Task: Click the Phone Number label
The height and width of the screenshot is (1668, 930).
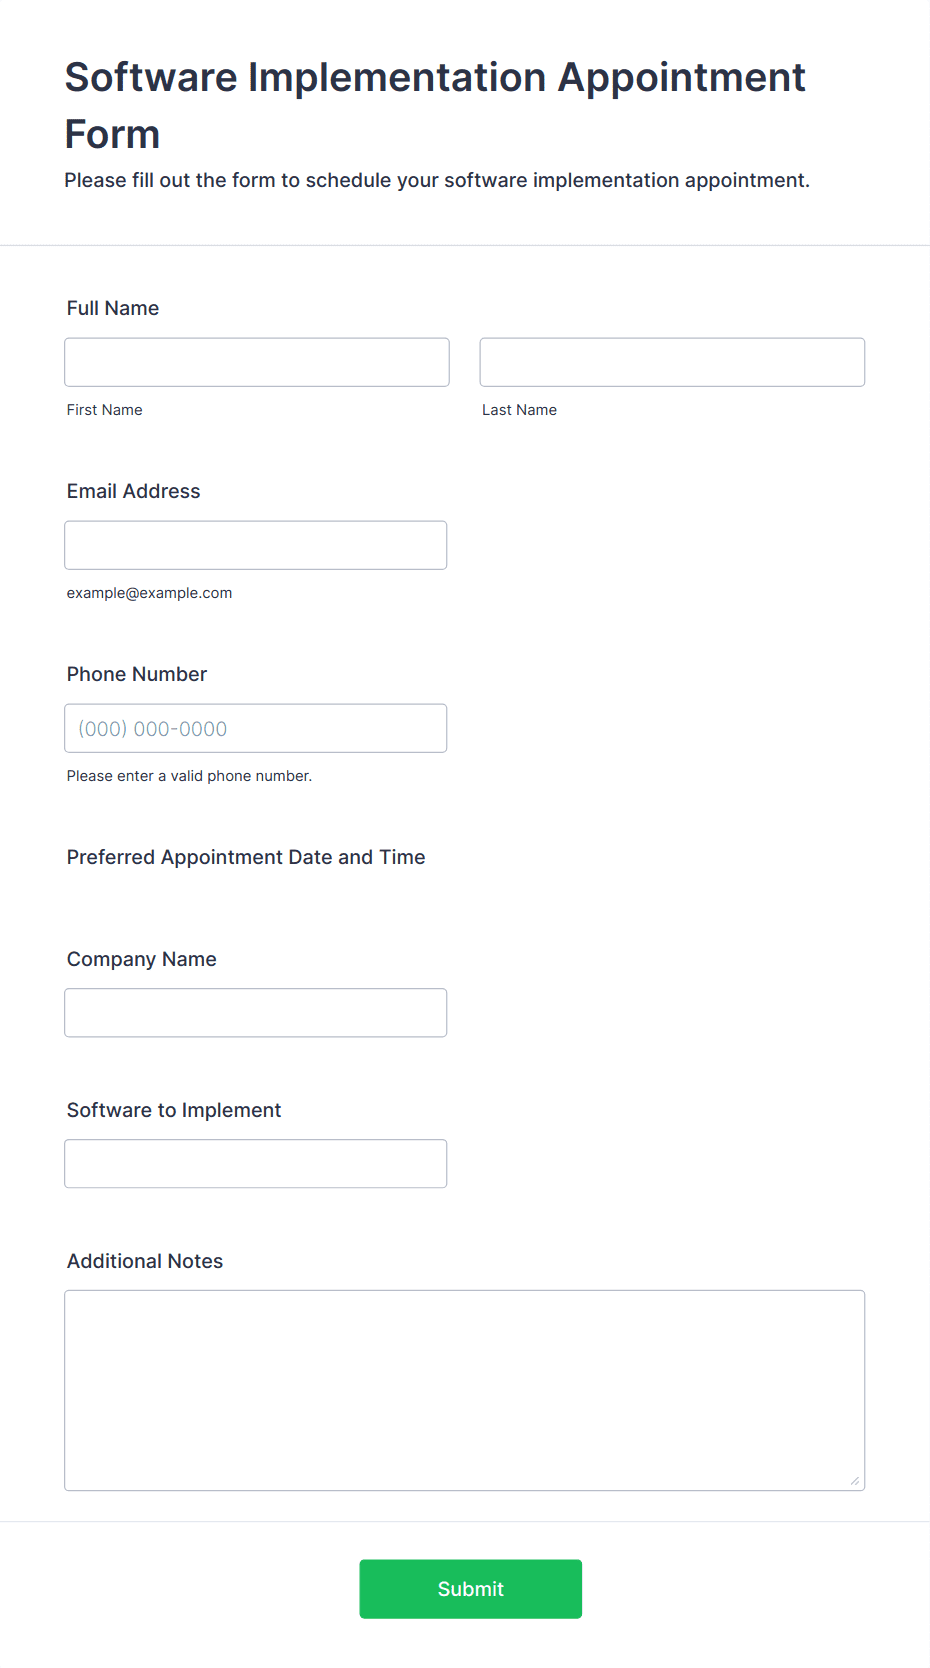Action: click(x=137, y=674)
